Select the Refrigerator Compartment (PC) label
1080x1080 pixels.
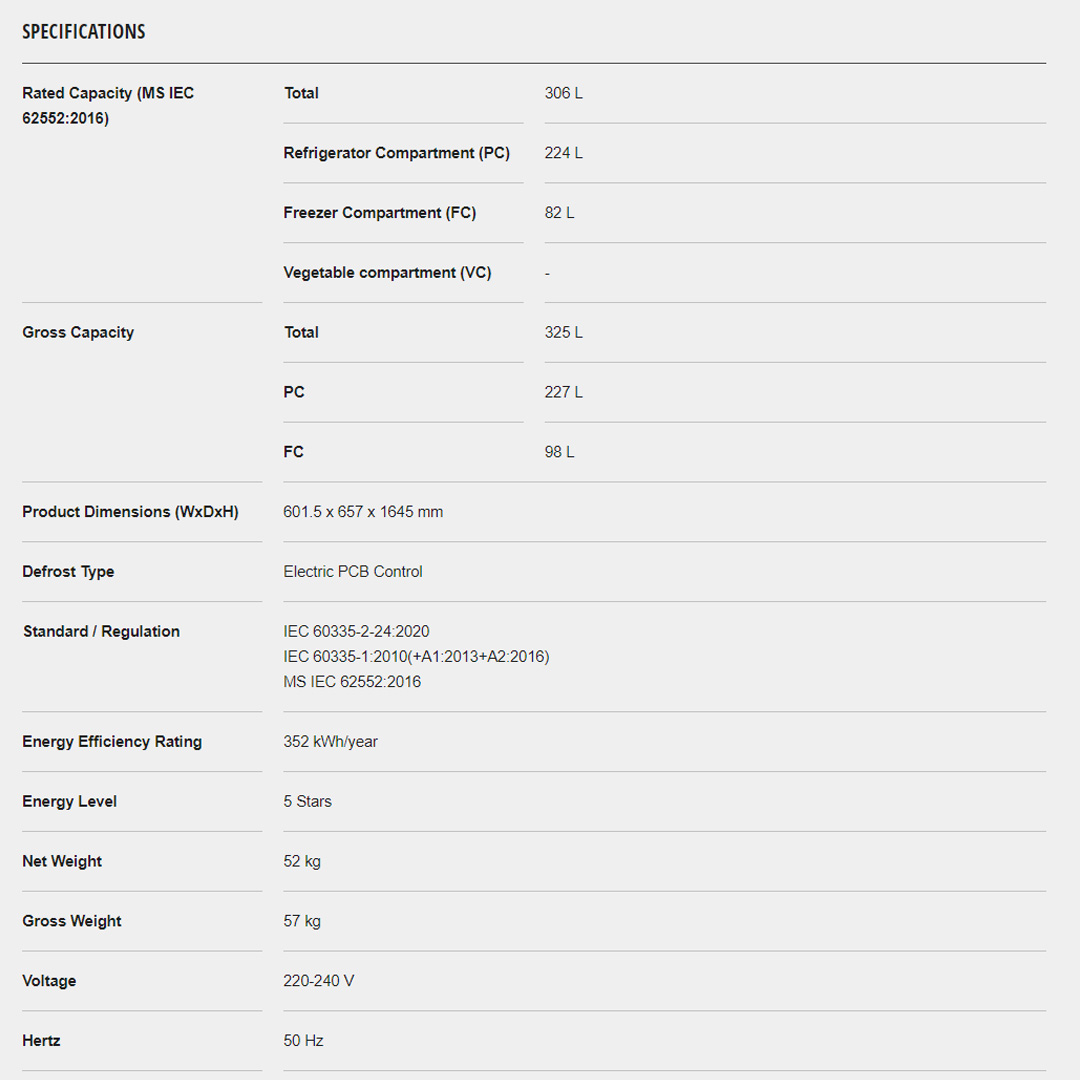click(x=396, y=153)
